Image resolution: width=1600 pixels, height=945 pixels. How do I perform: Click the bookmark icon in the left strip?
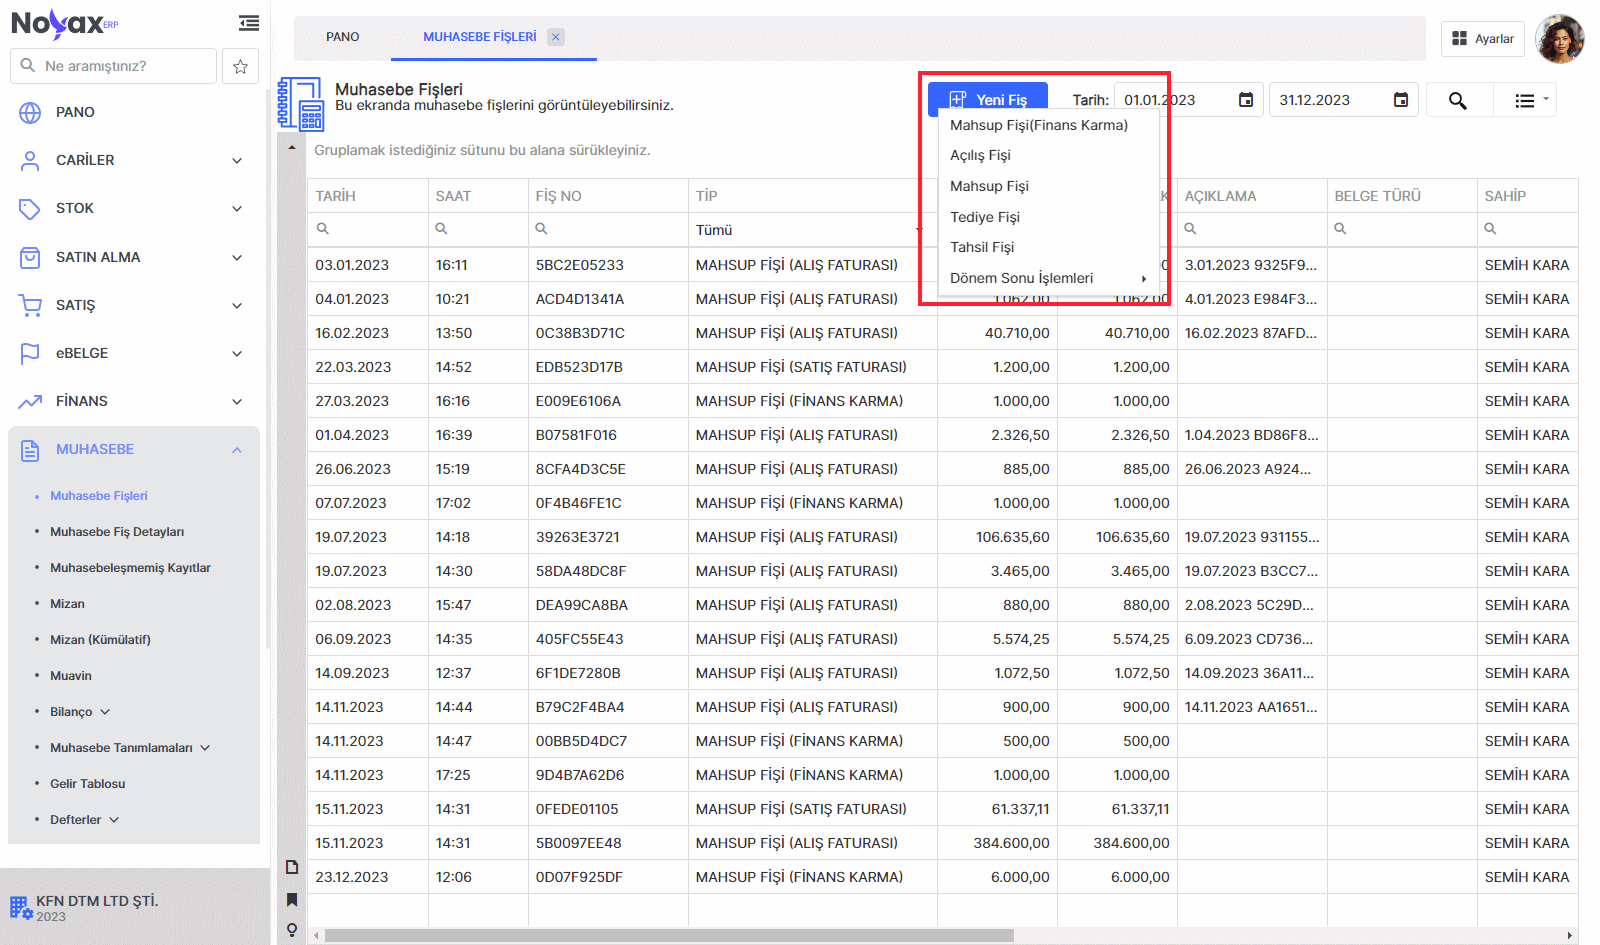point(292,899)
